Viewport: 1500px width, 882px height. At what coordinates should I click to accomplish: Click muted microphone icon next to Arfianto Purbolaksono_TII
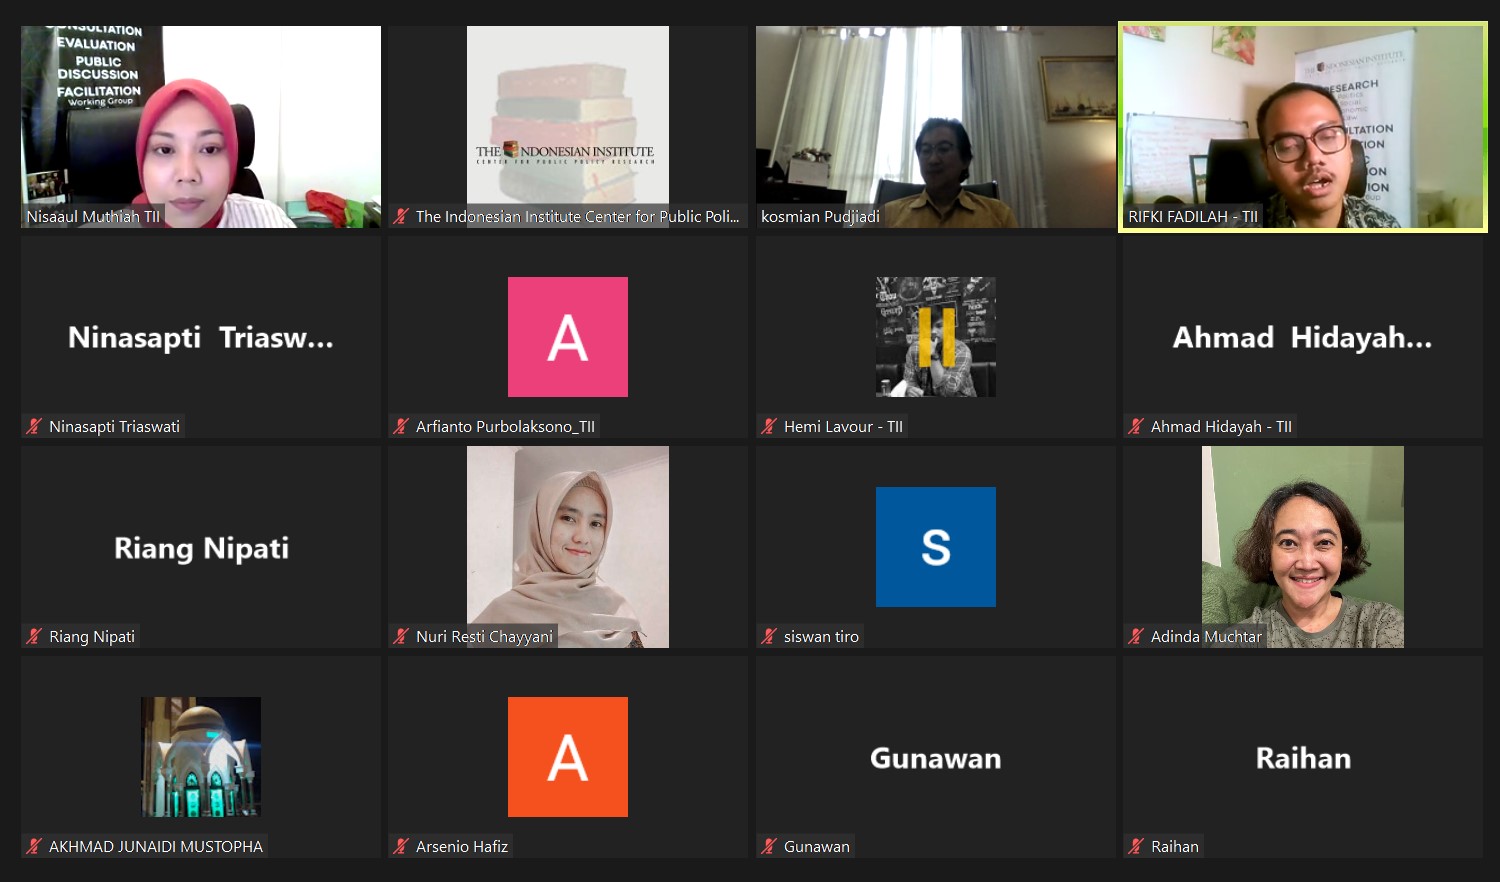tap(401, 427)
